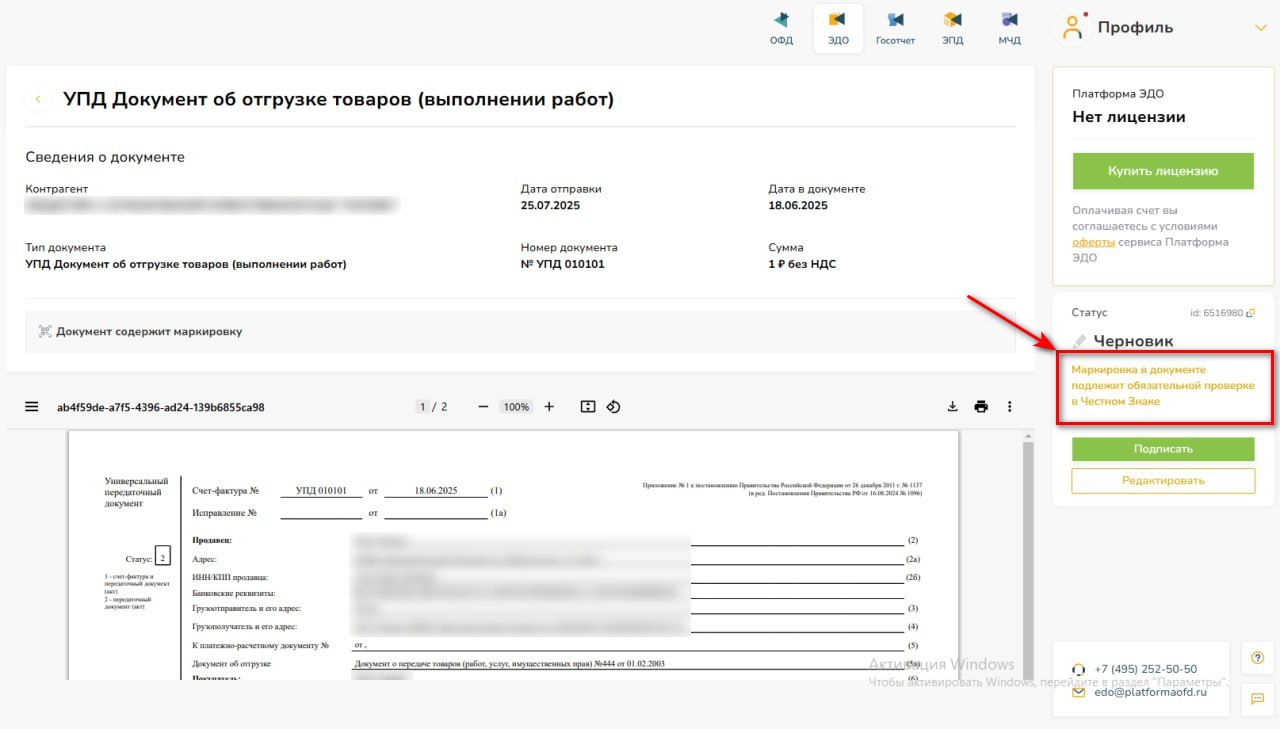Select the send date 25.07.2025

click(x=550, y=205)
